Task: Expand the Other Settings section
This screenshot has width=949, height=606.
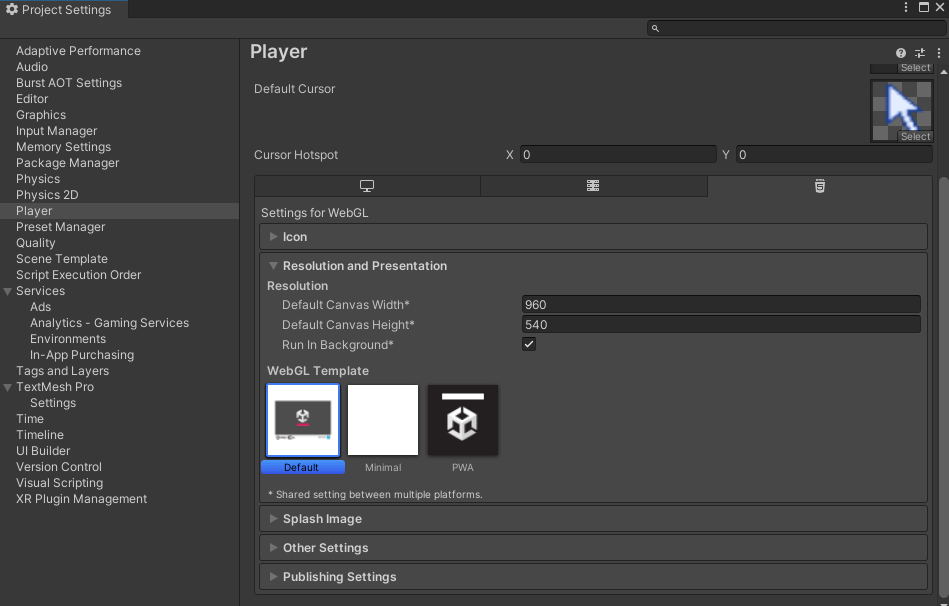Action: [x=593, y=548]
